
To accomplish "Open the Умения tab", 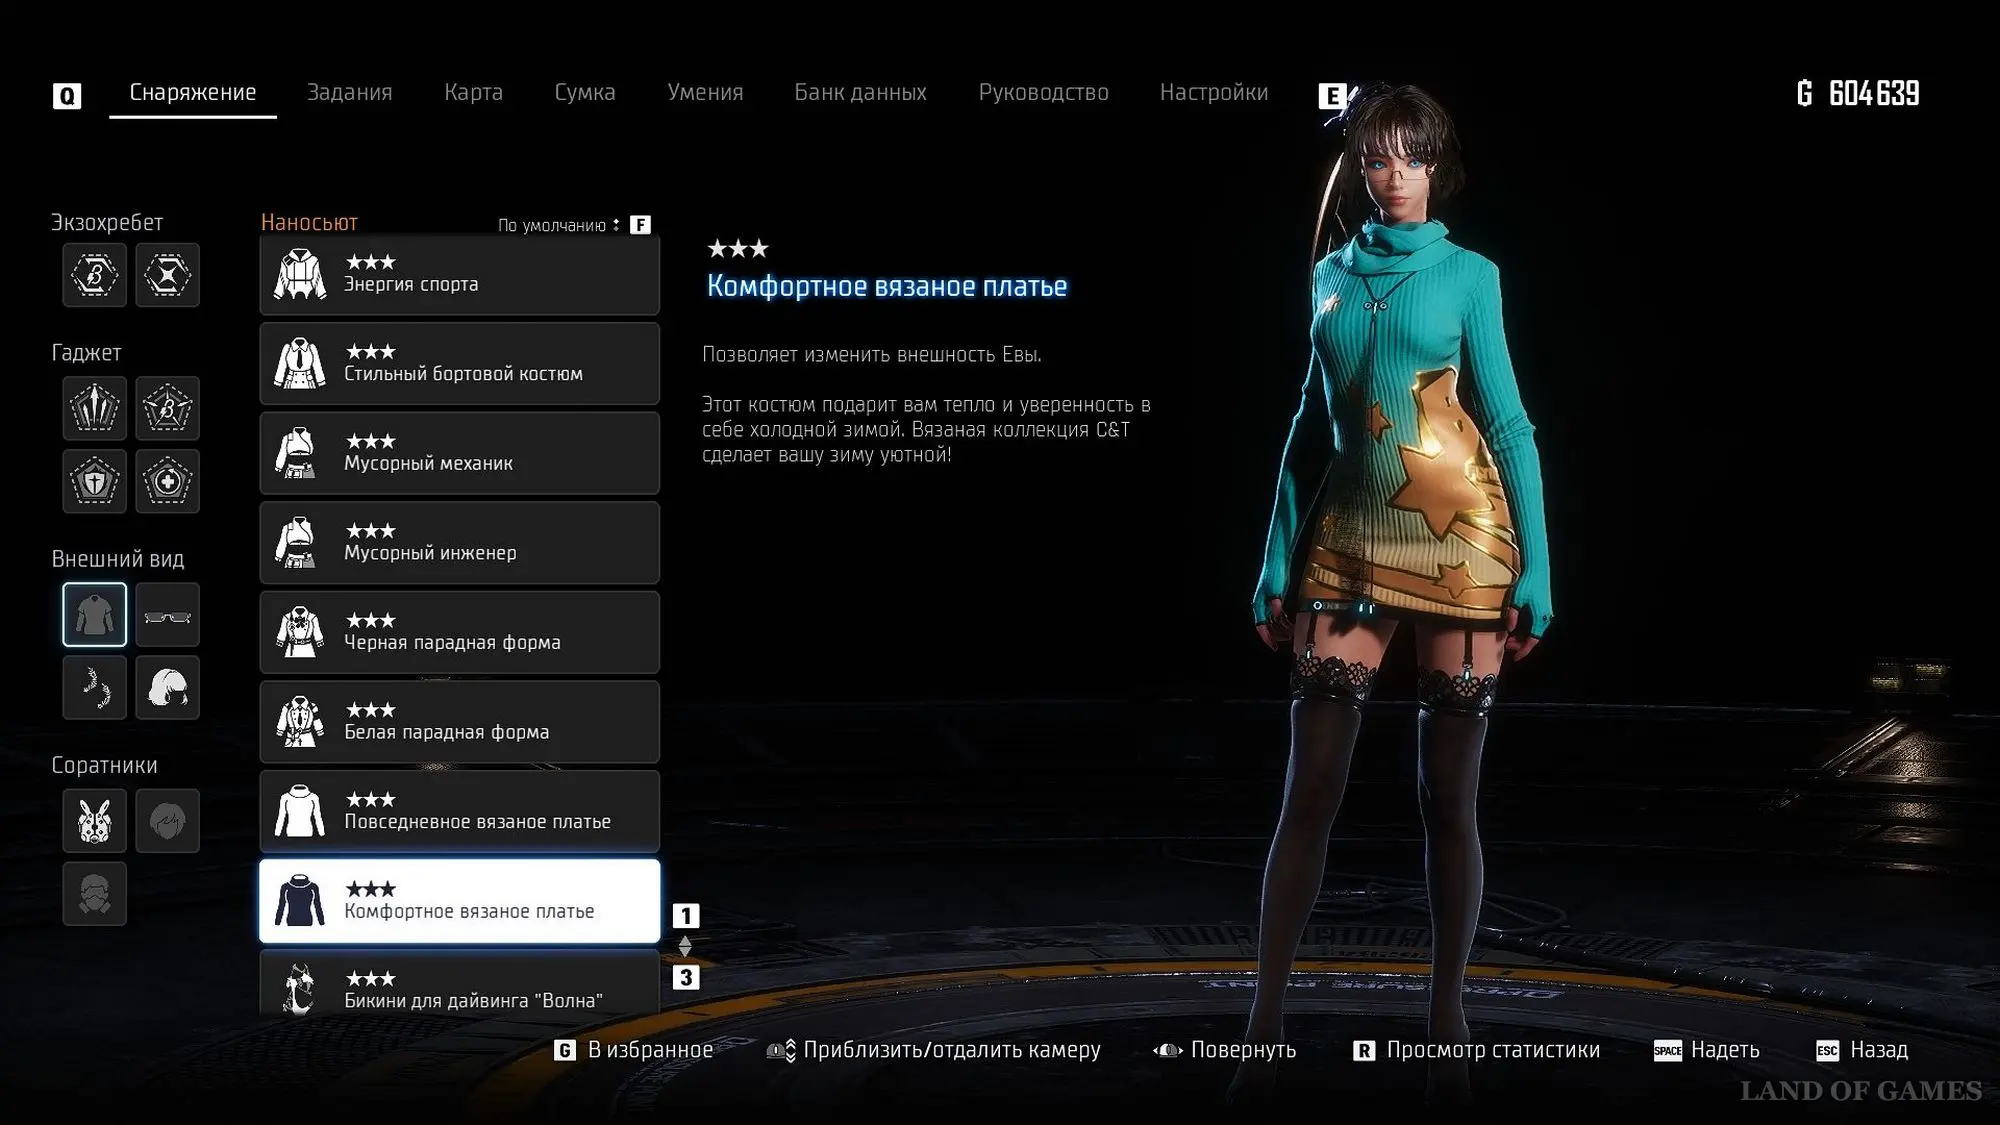I will point(705,92).
